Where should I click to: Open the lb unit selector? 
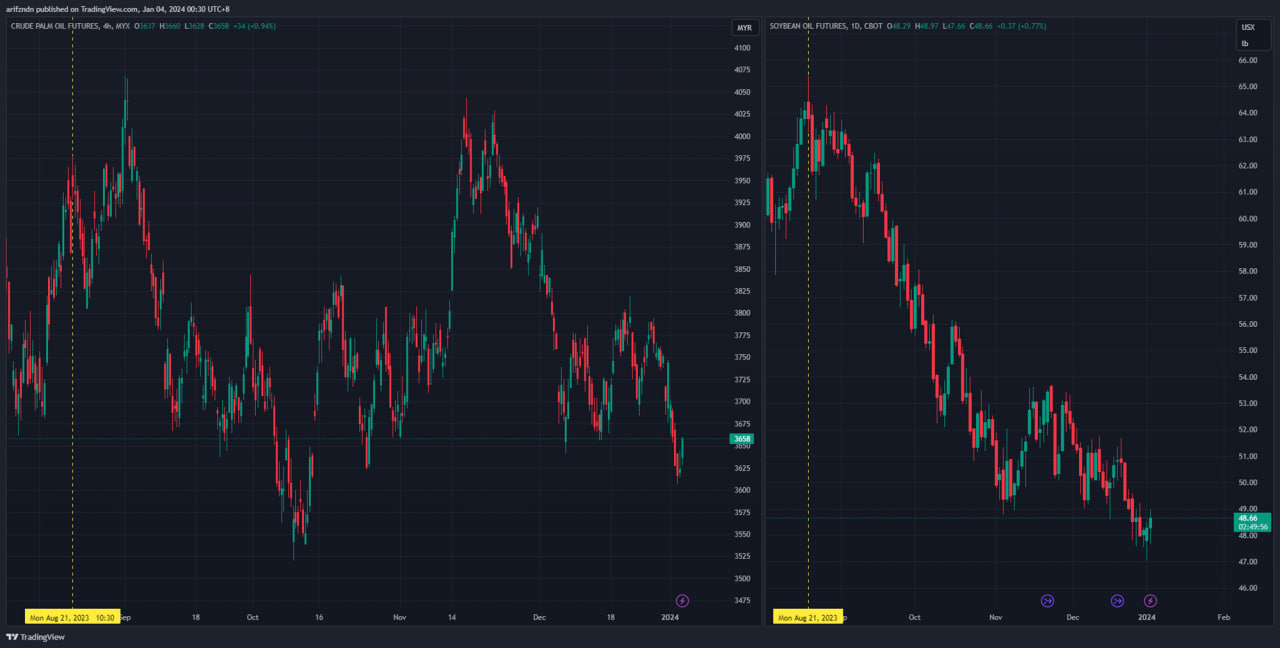pos(1245,43)
